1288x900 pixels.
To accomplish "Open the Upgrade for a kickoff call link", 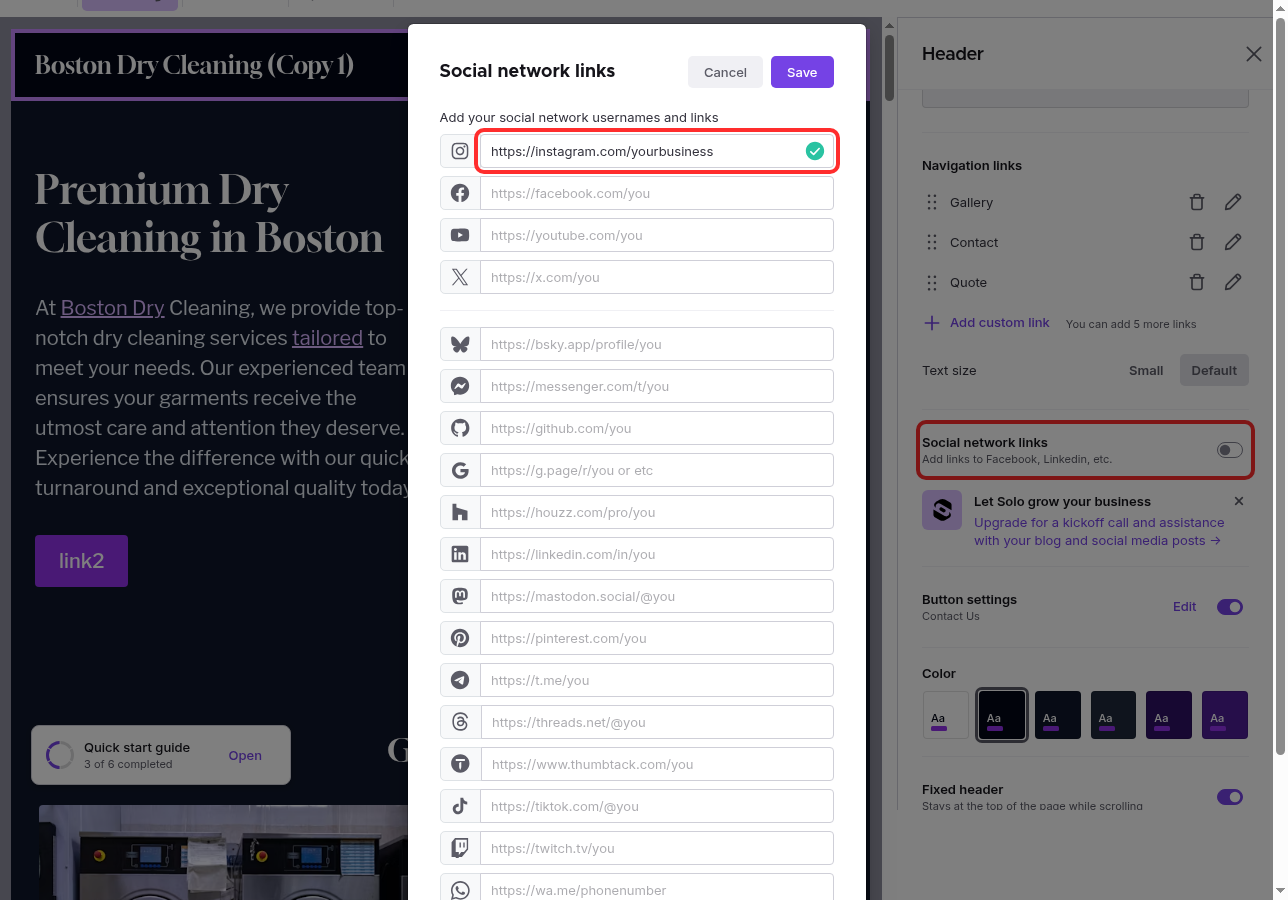I will pos(1098,531).
